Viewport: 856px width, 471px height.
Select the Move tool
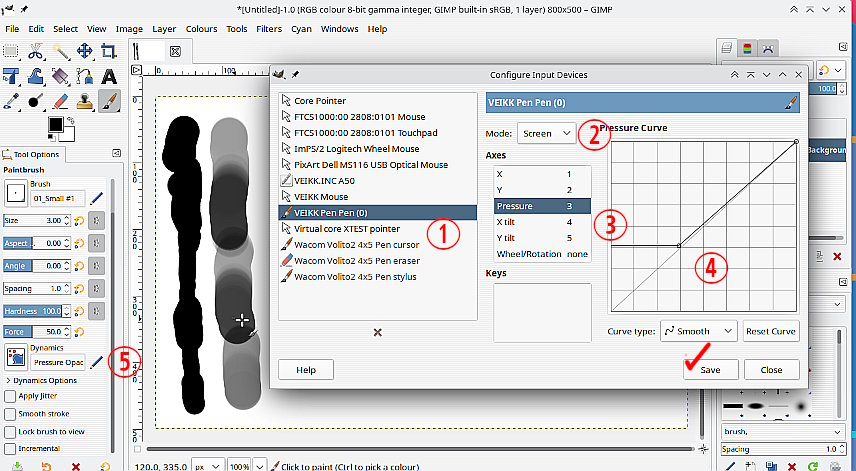(85, 52)
